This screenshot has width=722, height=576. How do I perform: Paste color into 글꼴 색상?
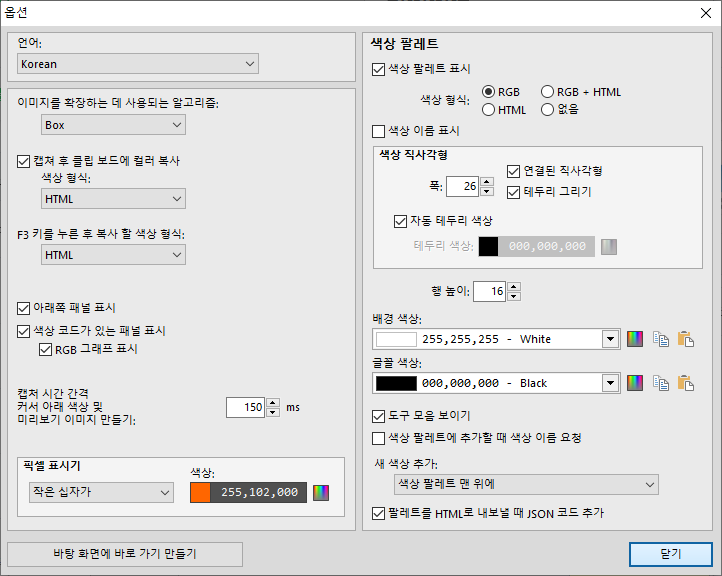pyautogui.click(x=686, y=383)
